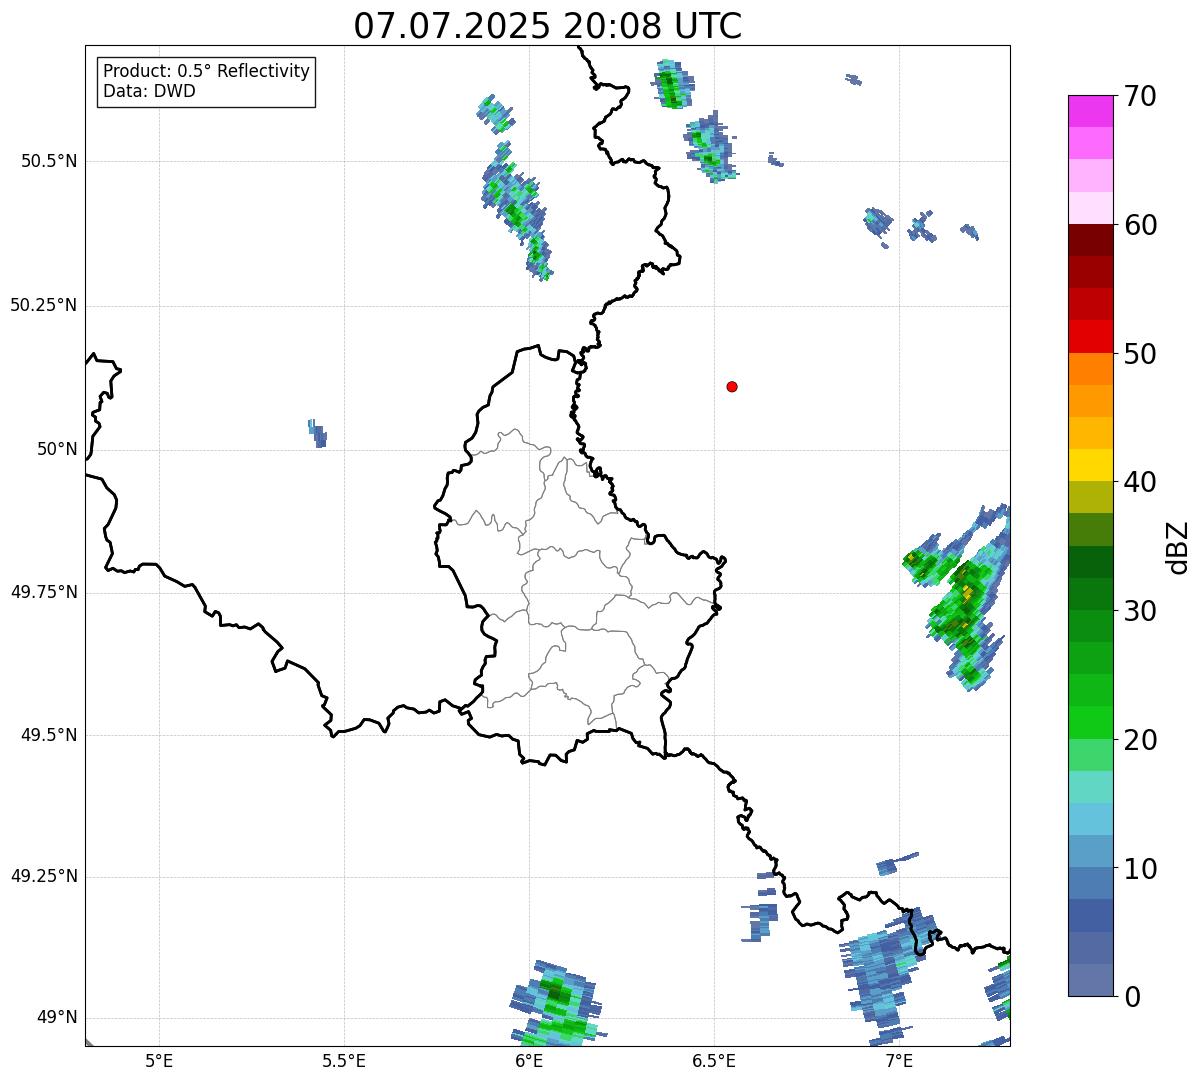The width and height of the screenshot is (1202, 1081).
Task: Click the latitude label 50°N
Action: pos(56,449)
